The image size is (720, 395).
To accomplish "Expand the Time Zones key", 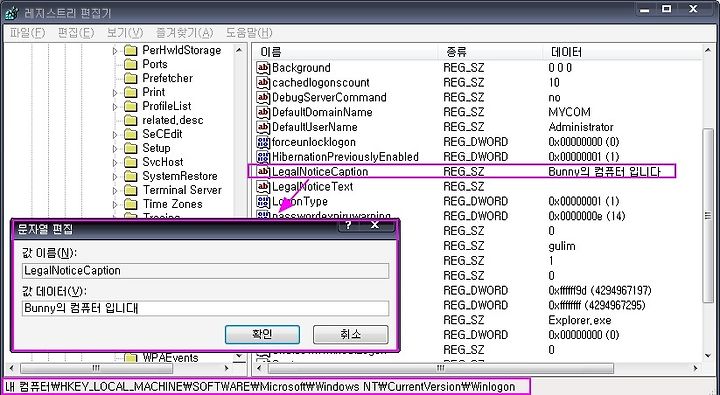I will click(115, 205).
